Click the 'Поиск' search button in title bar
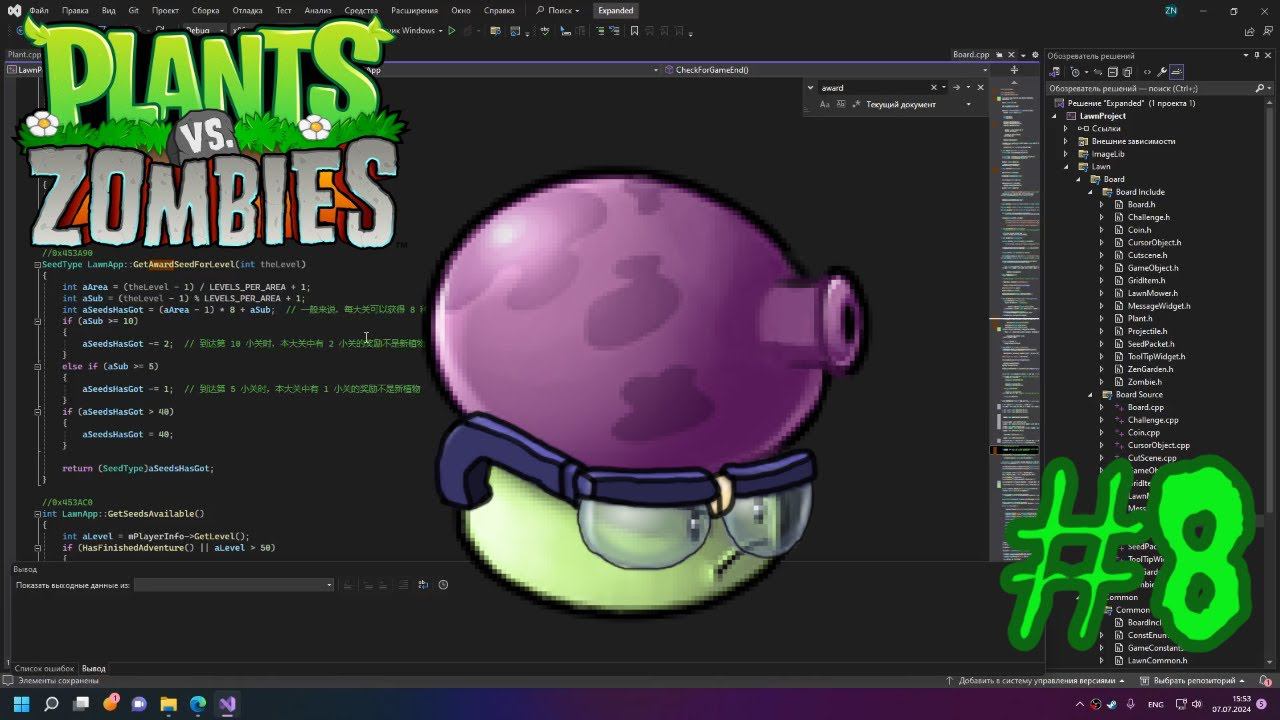Viewport: 1280px width, 720px height. 558,11
